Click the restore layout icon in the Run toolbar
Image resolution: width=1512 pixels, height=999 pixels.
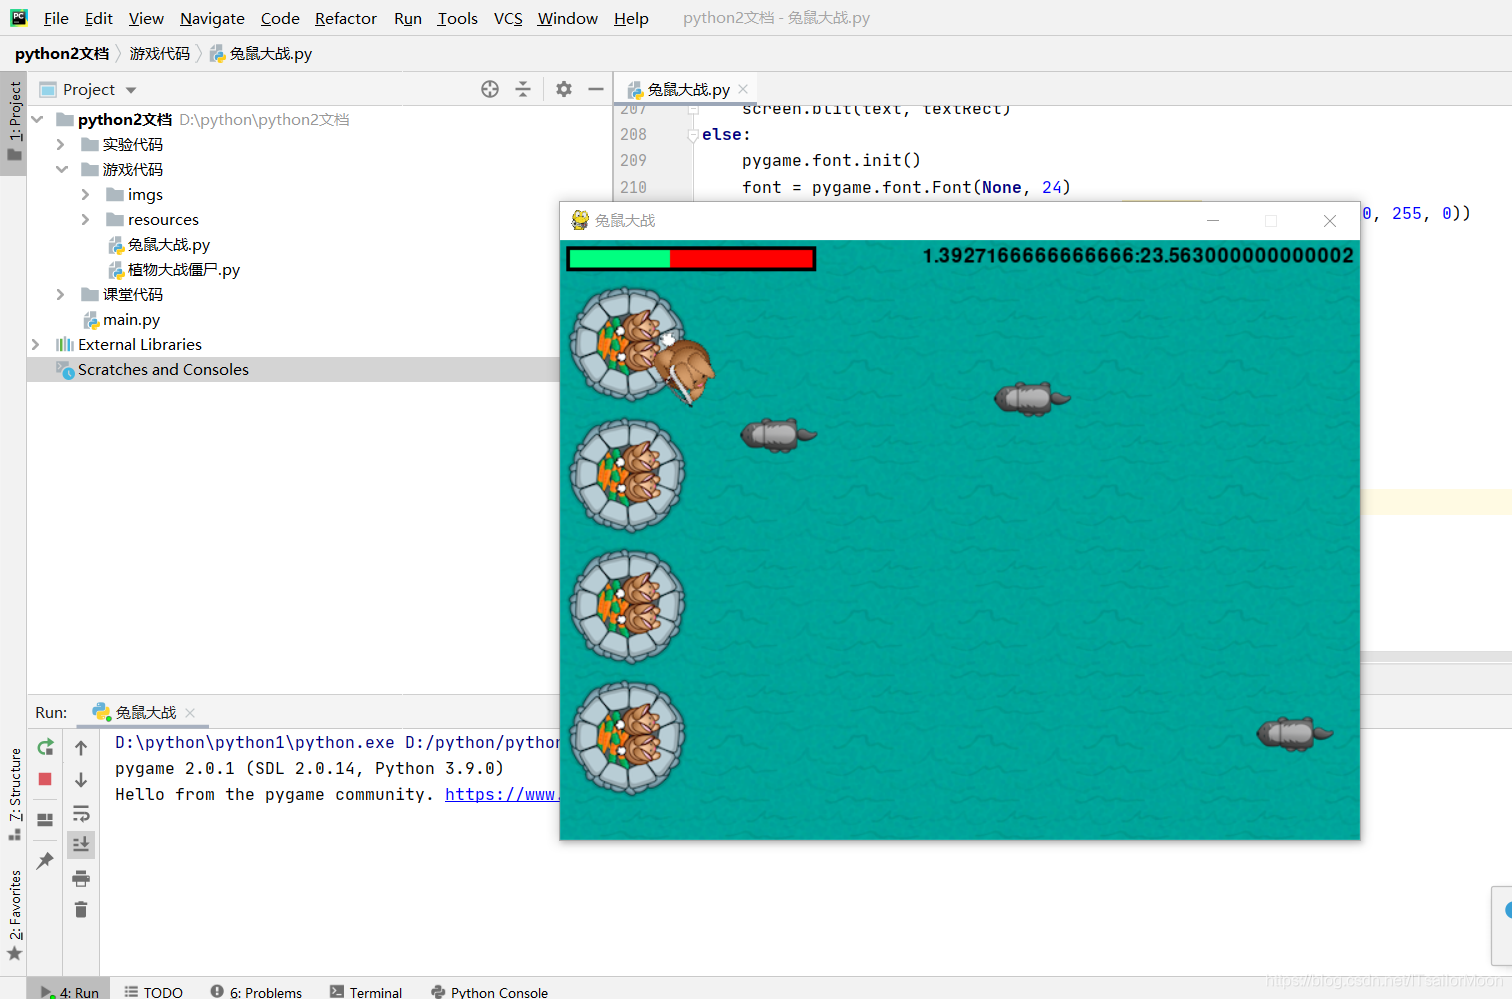[x=45, y=820]
